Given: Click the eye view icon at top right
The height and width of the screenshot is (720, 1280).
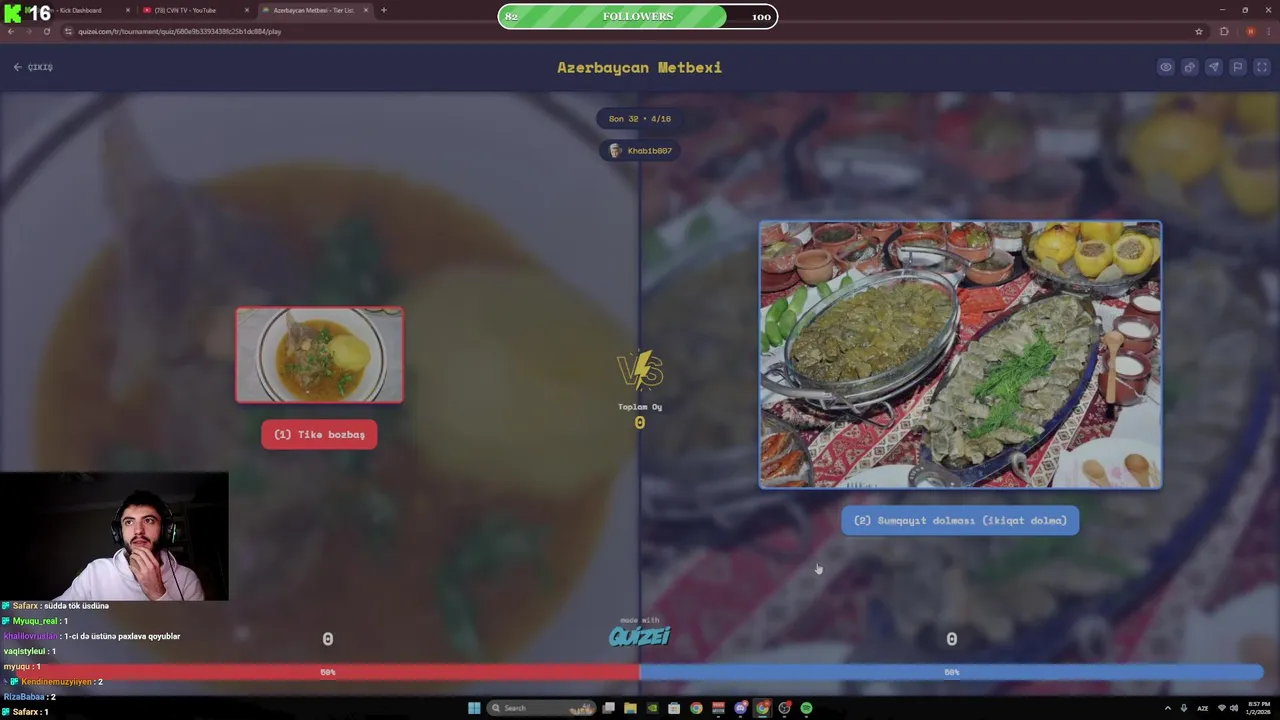Looking at the screenshot, I should coord(1166,67).
